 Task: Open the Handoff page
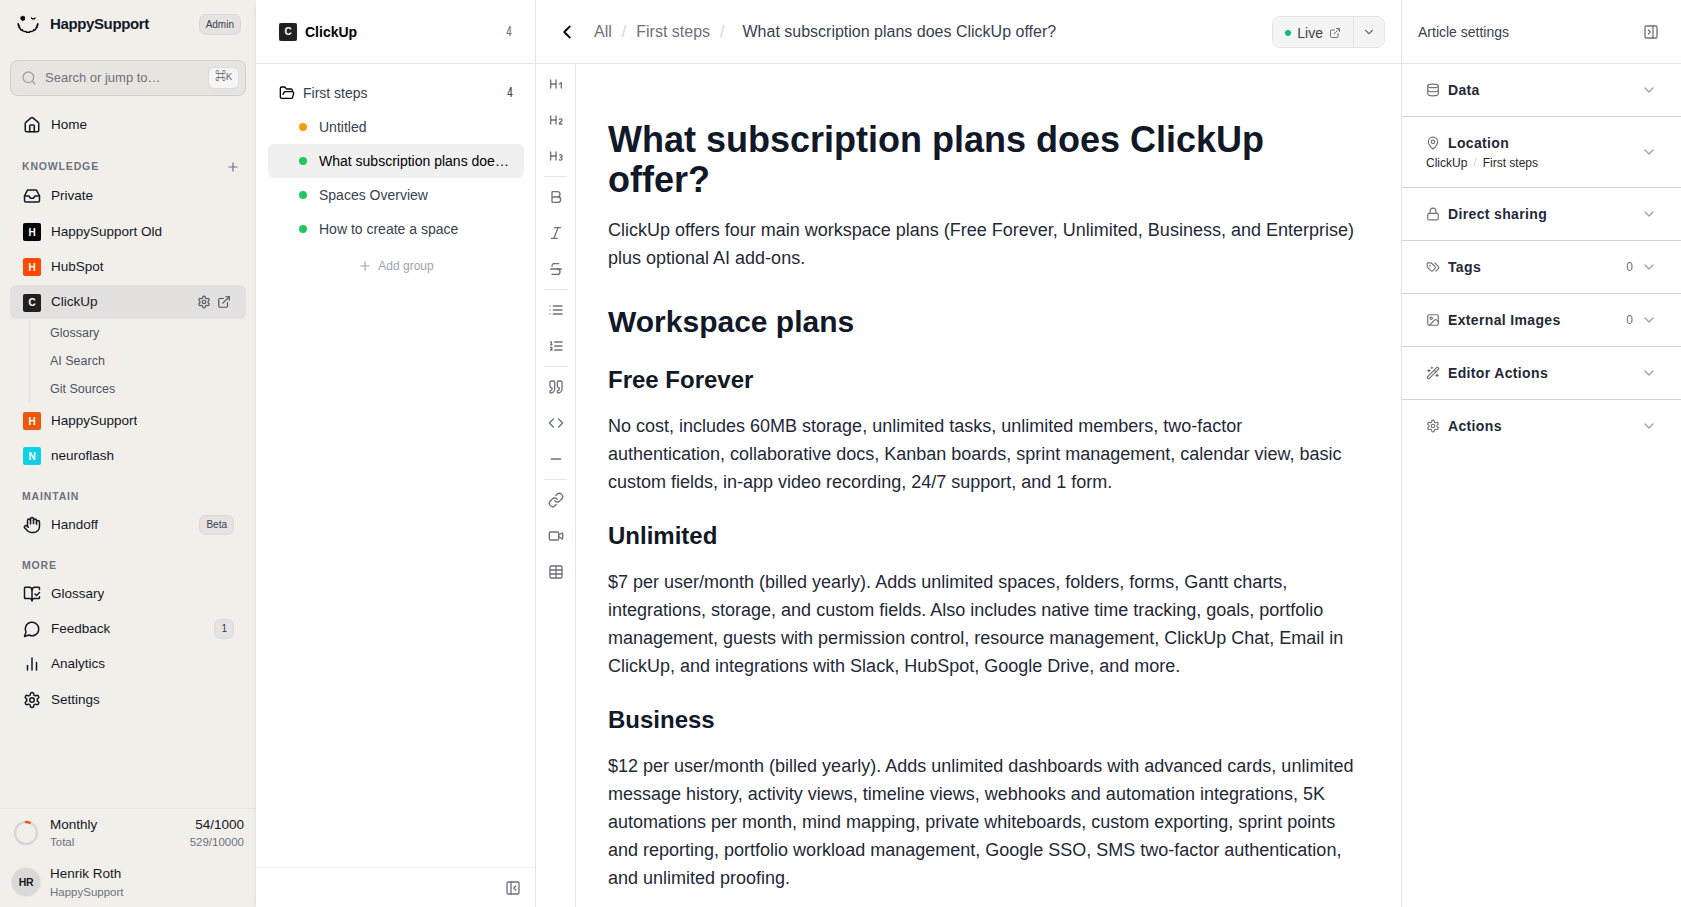coord(128,525)
